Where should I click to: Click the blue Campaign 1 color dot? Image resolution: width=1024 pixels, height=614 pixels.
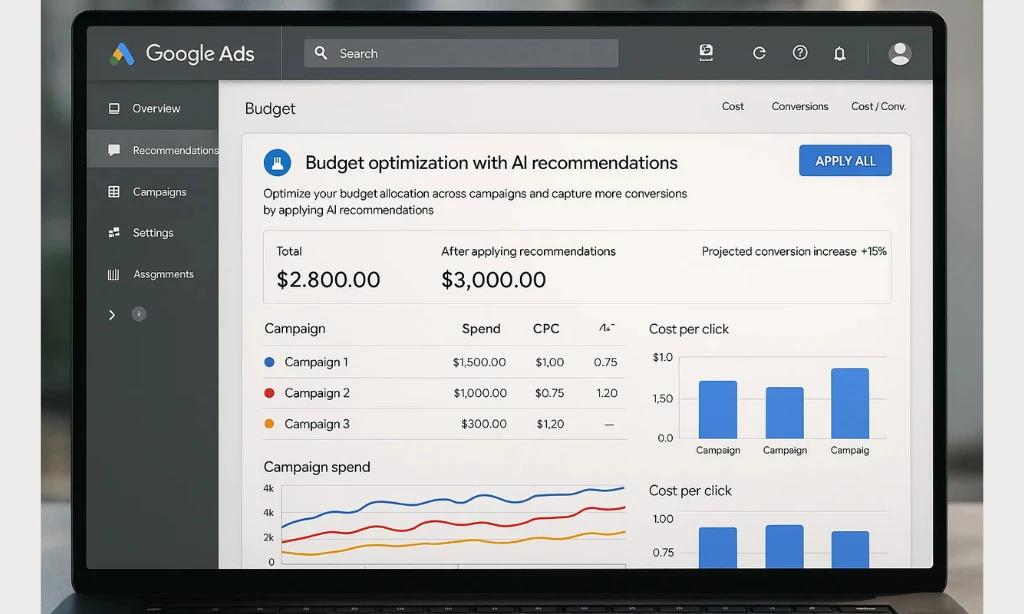click(x=269, y=362)
